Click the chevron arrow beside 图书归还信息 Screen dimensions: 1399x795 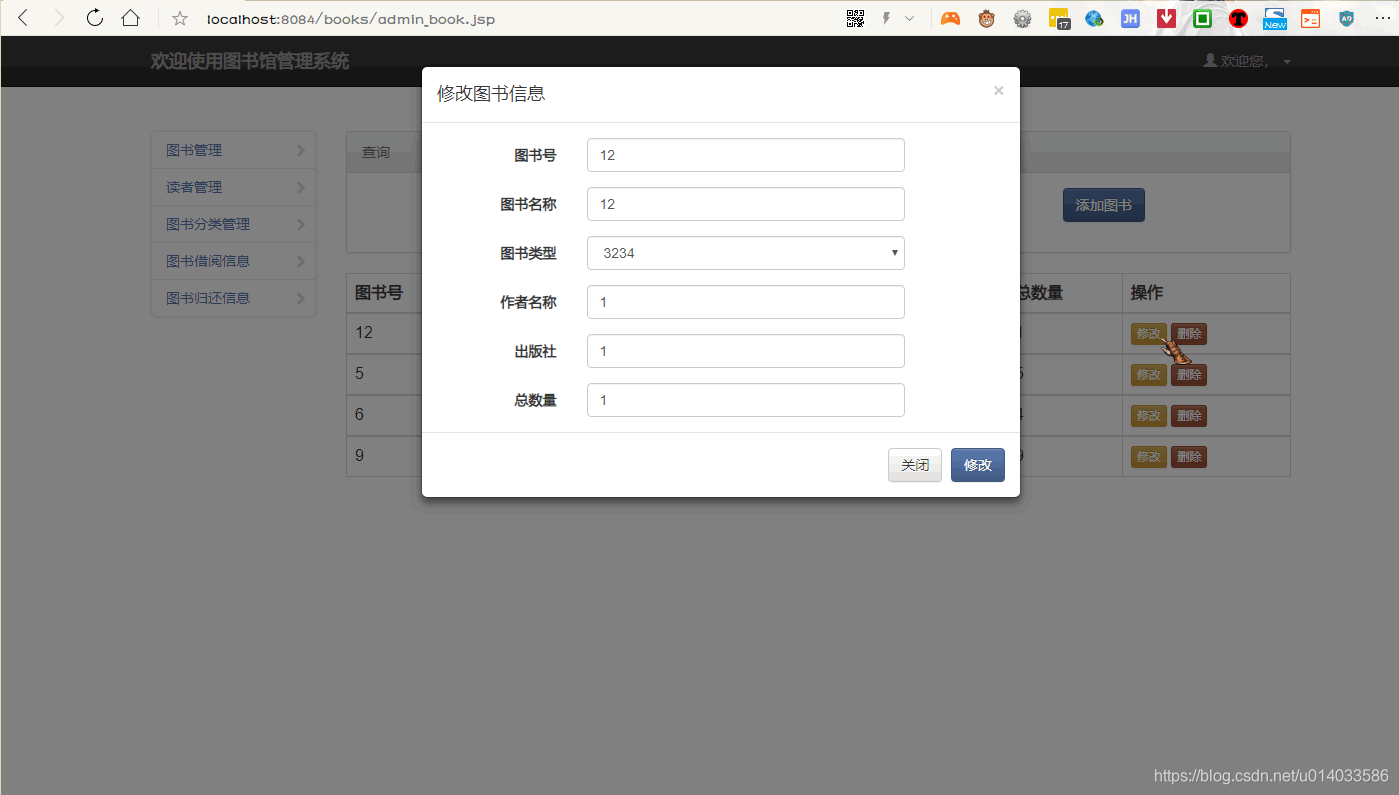[x=301, y=299]
